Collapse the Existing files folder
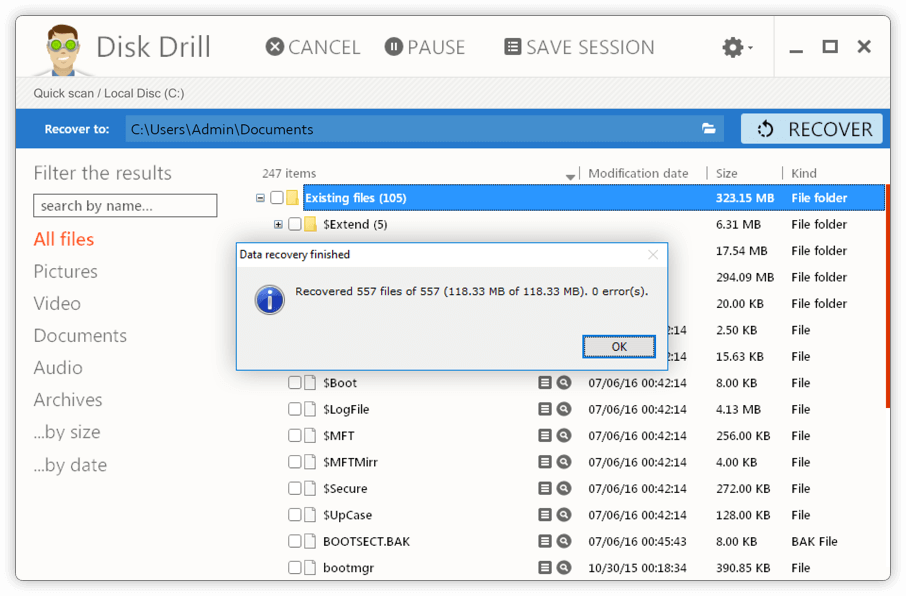This screenshot has width=906, height=596. click(260, 197)
